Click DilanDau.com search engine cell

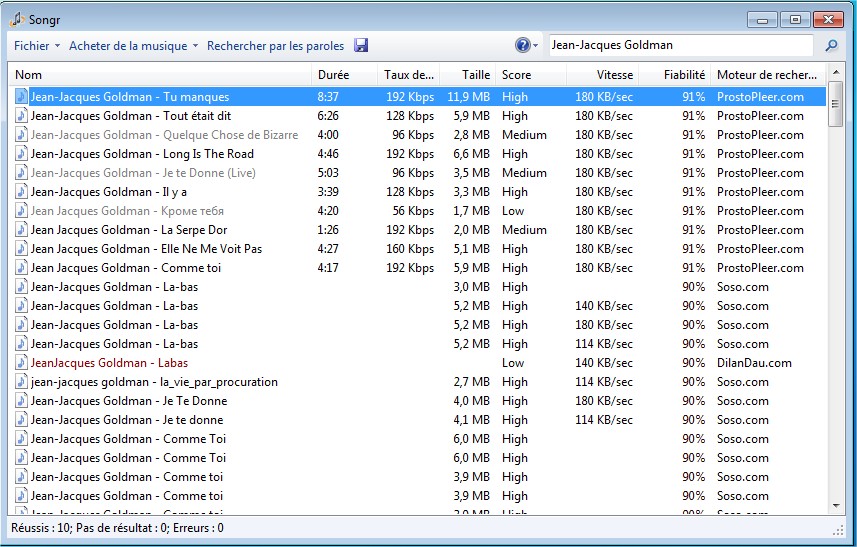[754, 363]
